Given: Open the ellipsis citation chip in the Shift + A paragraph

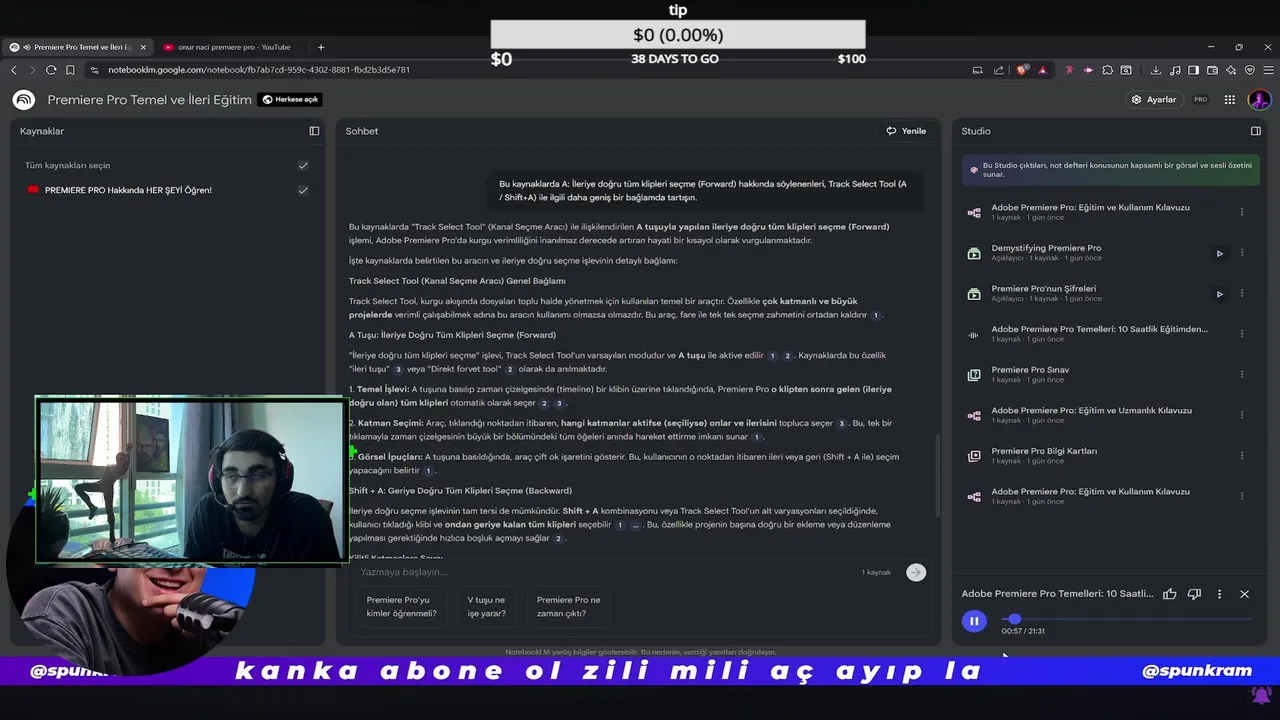Looking at the screenshot, I should (636, 525).
